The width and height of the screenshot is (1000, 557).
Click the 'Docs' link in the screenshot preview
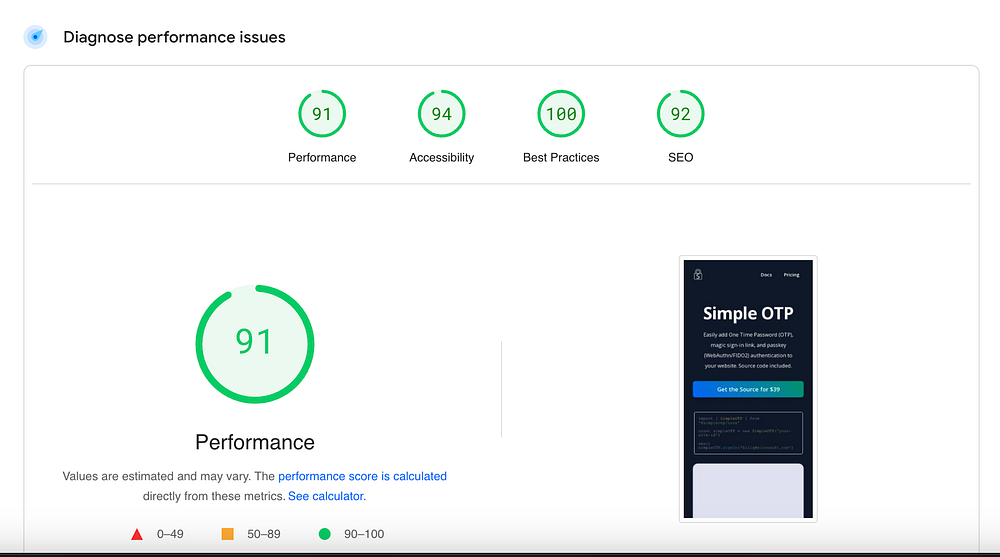[x=766, y=275]
